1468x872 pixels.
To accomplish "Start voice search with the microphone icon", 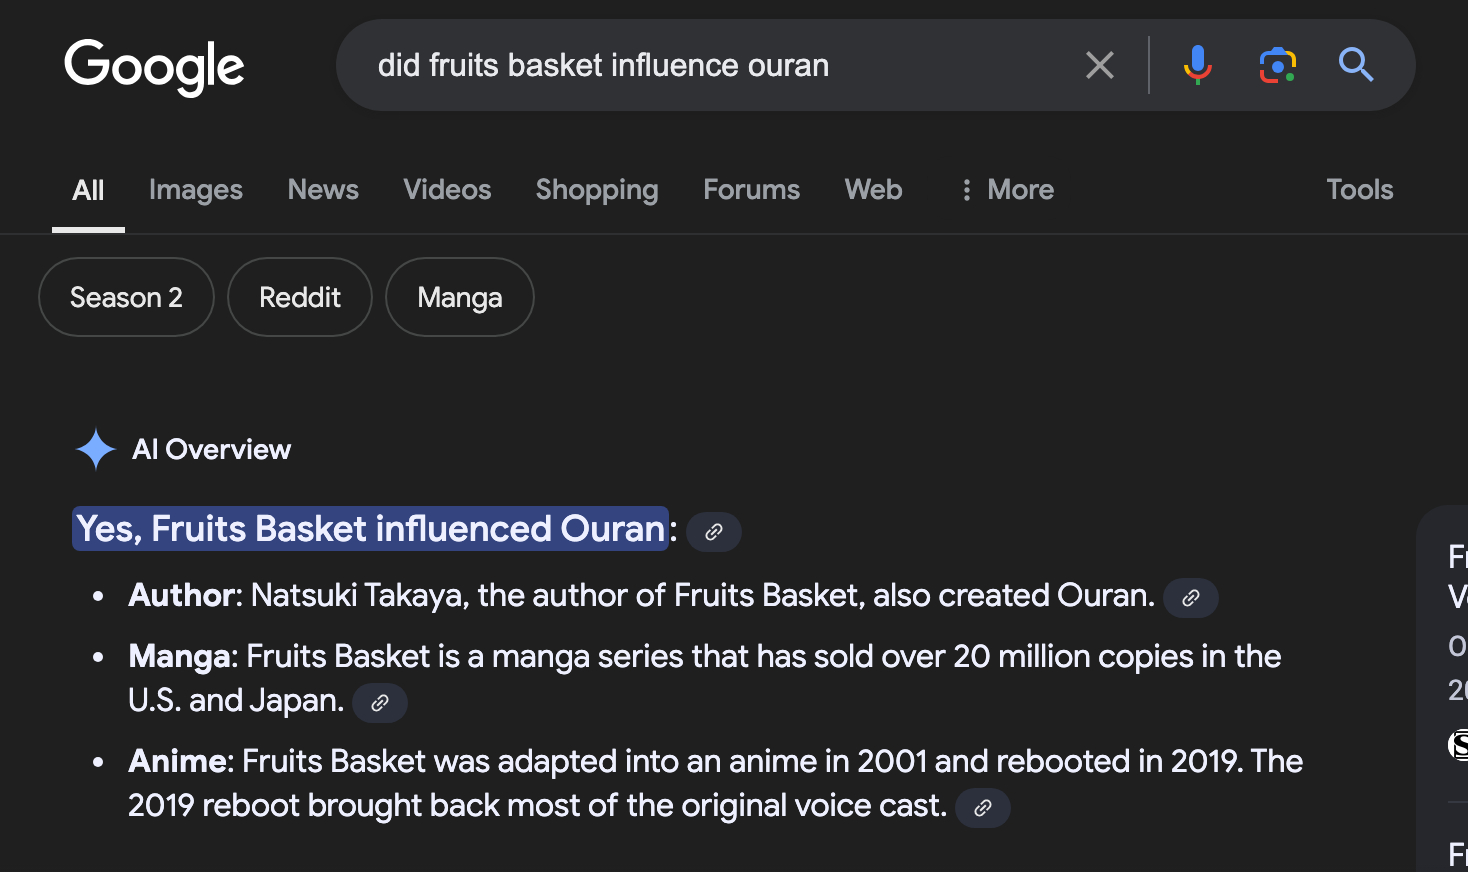I will 1197,66.
